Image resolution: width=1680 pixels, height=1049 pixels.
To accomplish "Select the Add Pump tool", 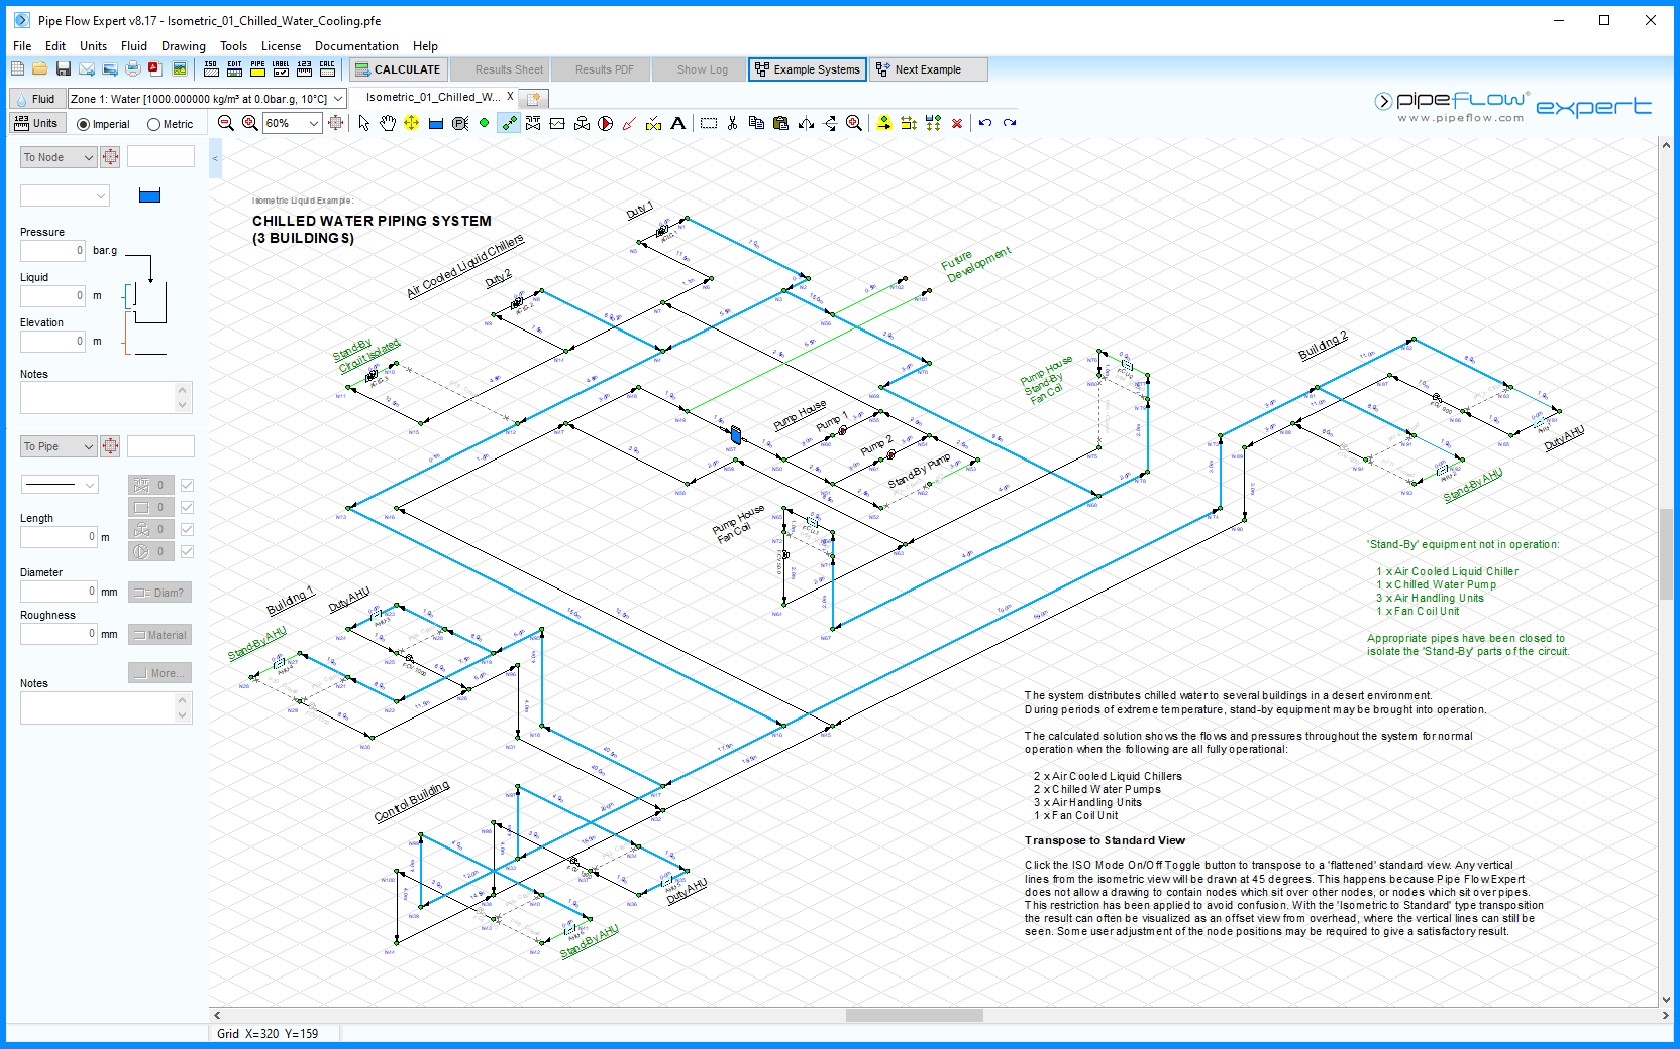I will 606,123.
